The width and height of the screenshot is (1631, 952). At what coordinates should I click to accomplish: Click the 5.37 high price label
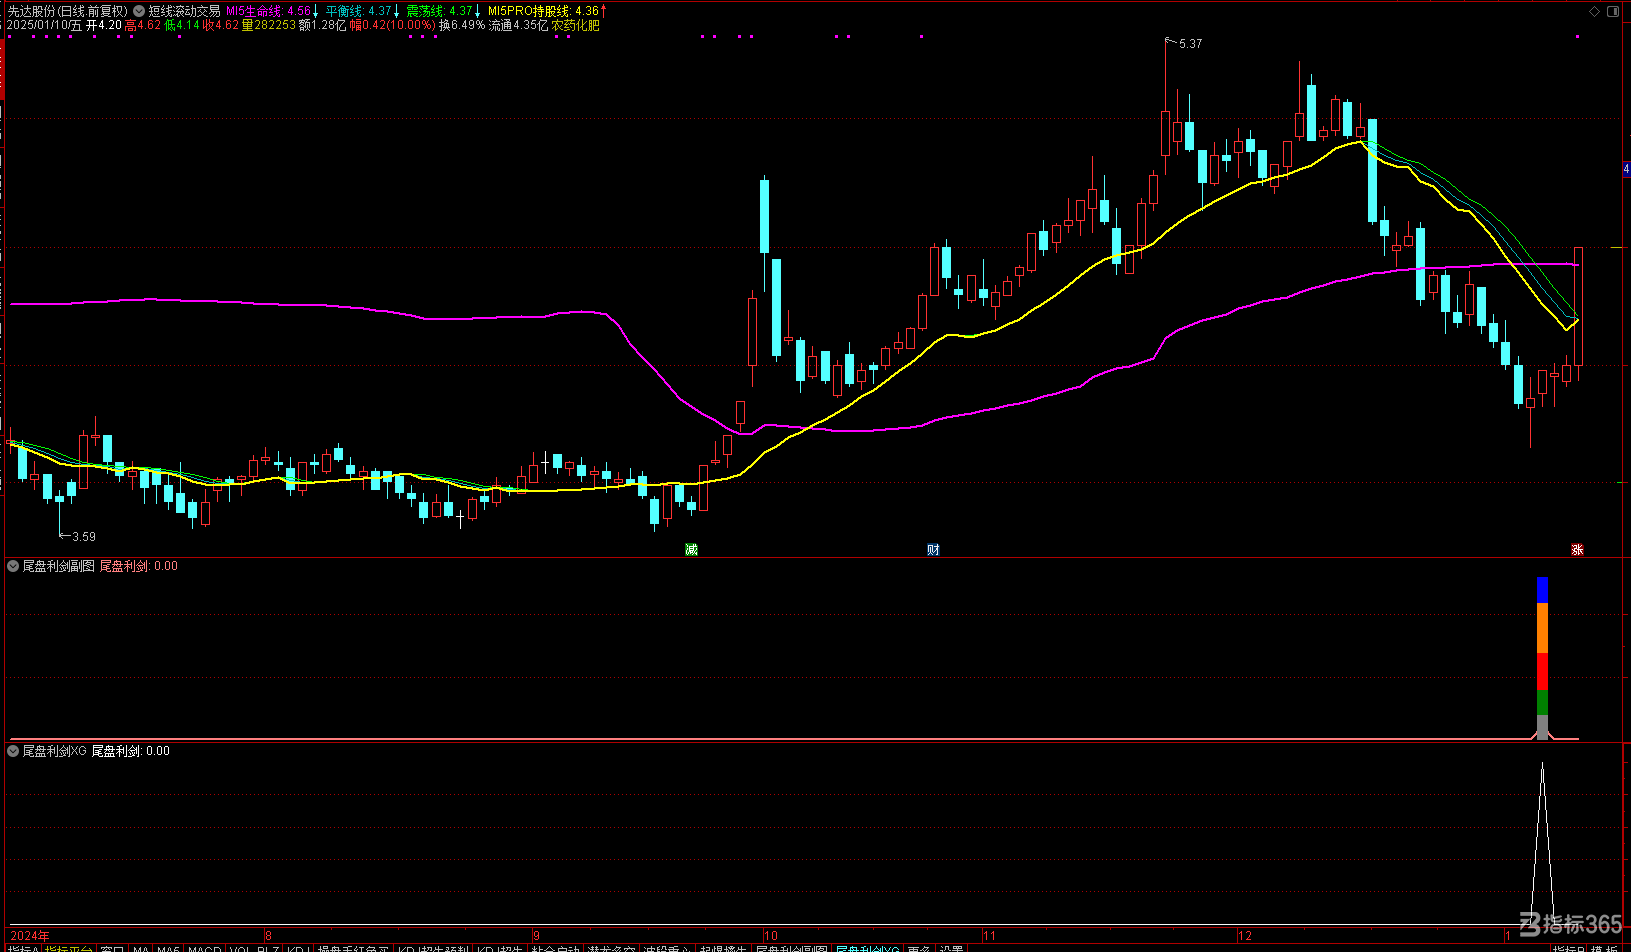click(x=1190, y=44)
